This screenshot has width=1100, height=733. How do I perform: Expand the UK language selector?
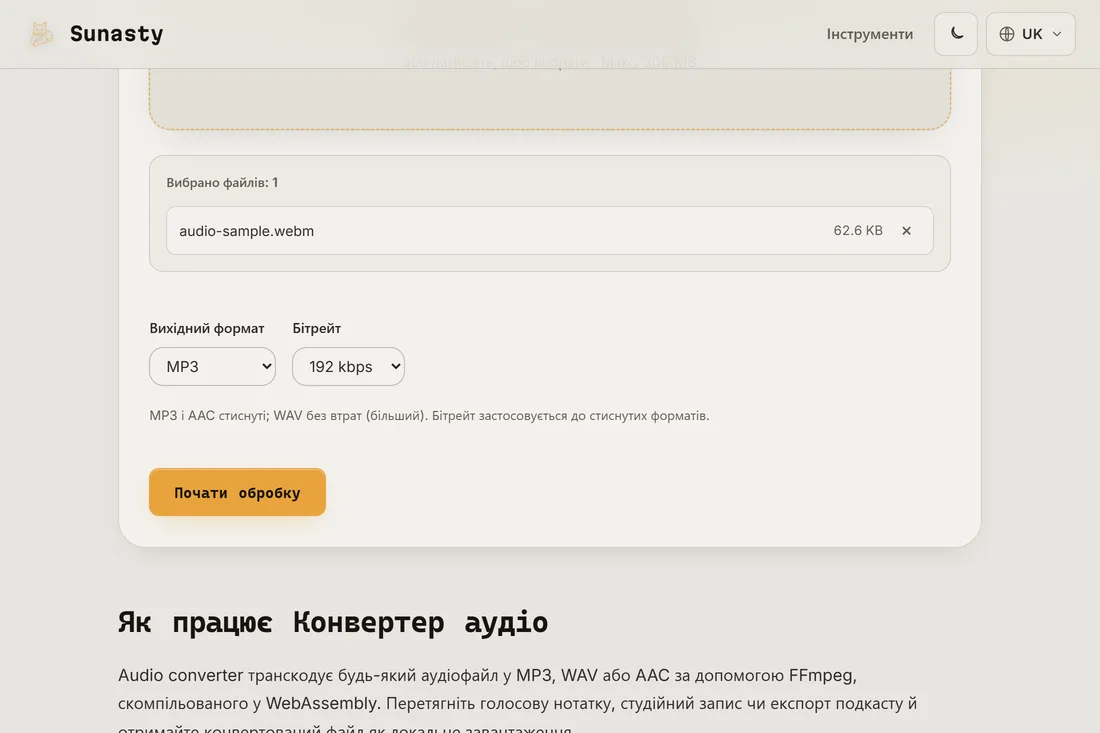tap(1030, 34)
